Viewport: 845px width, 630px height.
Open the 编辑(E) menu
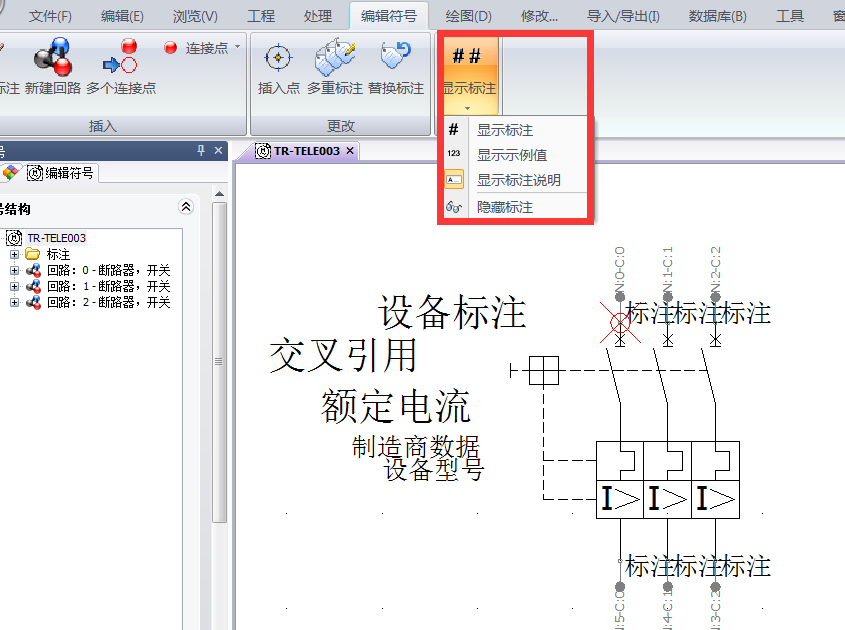pyautogui.click(x=122, y=16)
